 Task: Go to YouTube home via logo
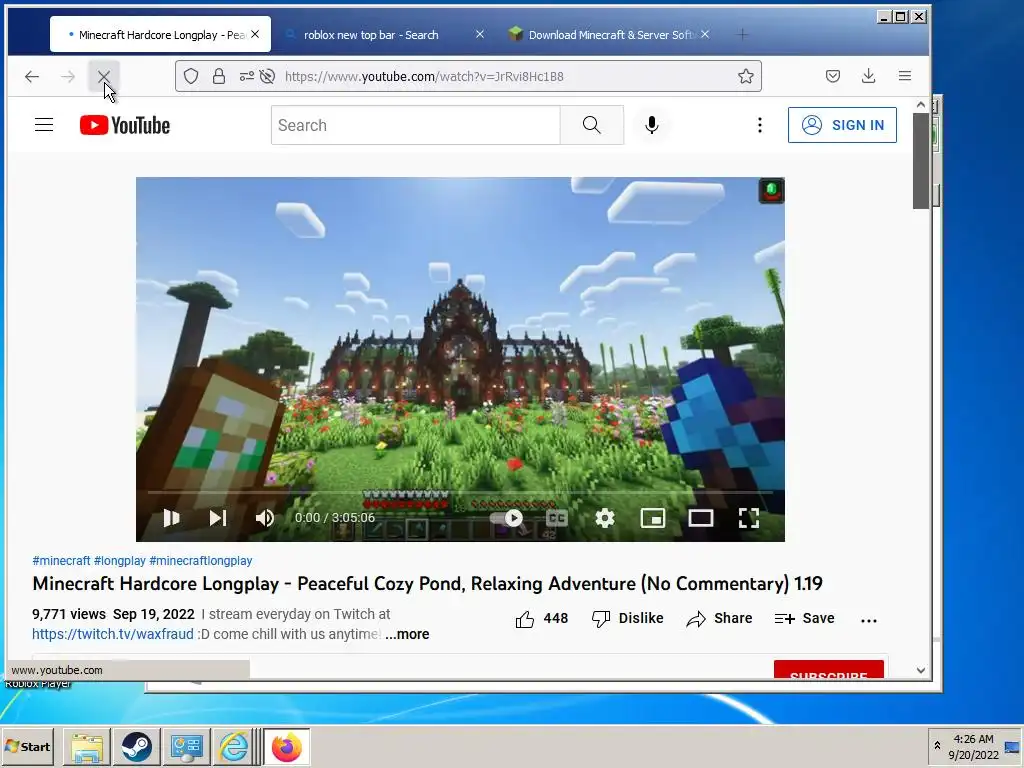[x=125, y=125]
